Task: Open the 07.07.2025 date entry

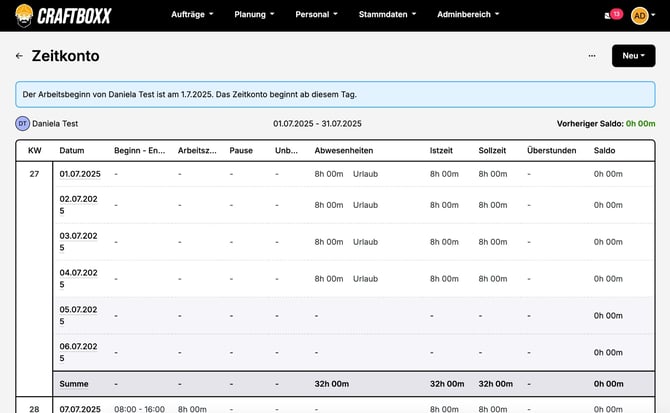Action: click(80, 408)
